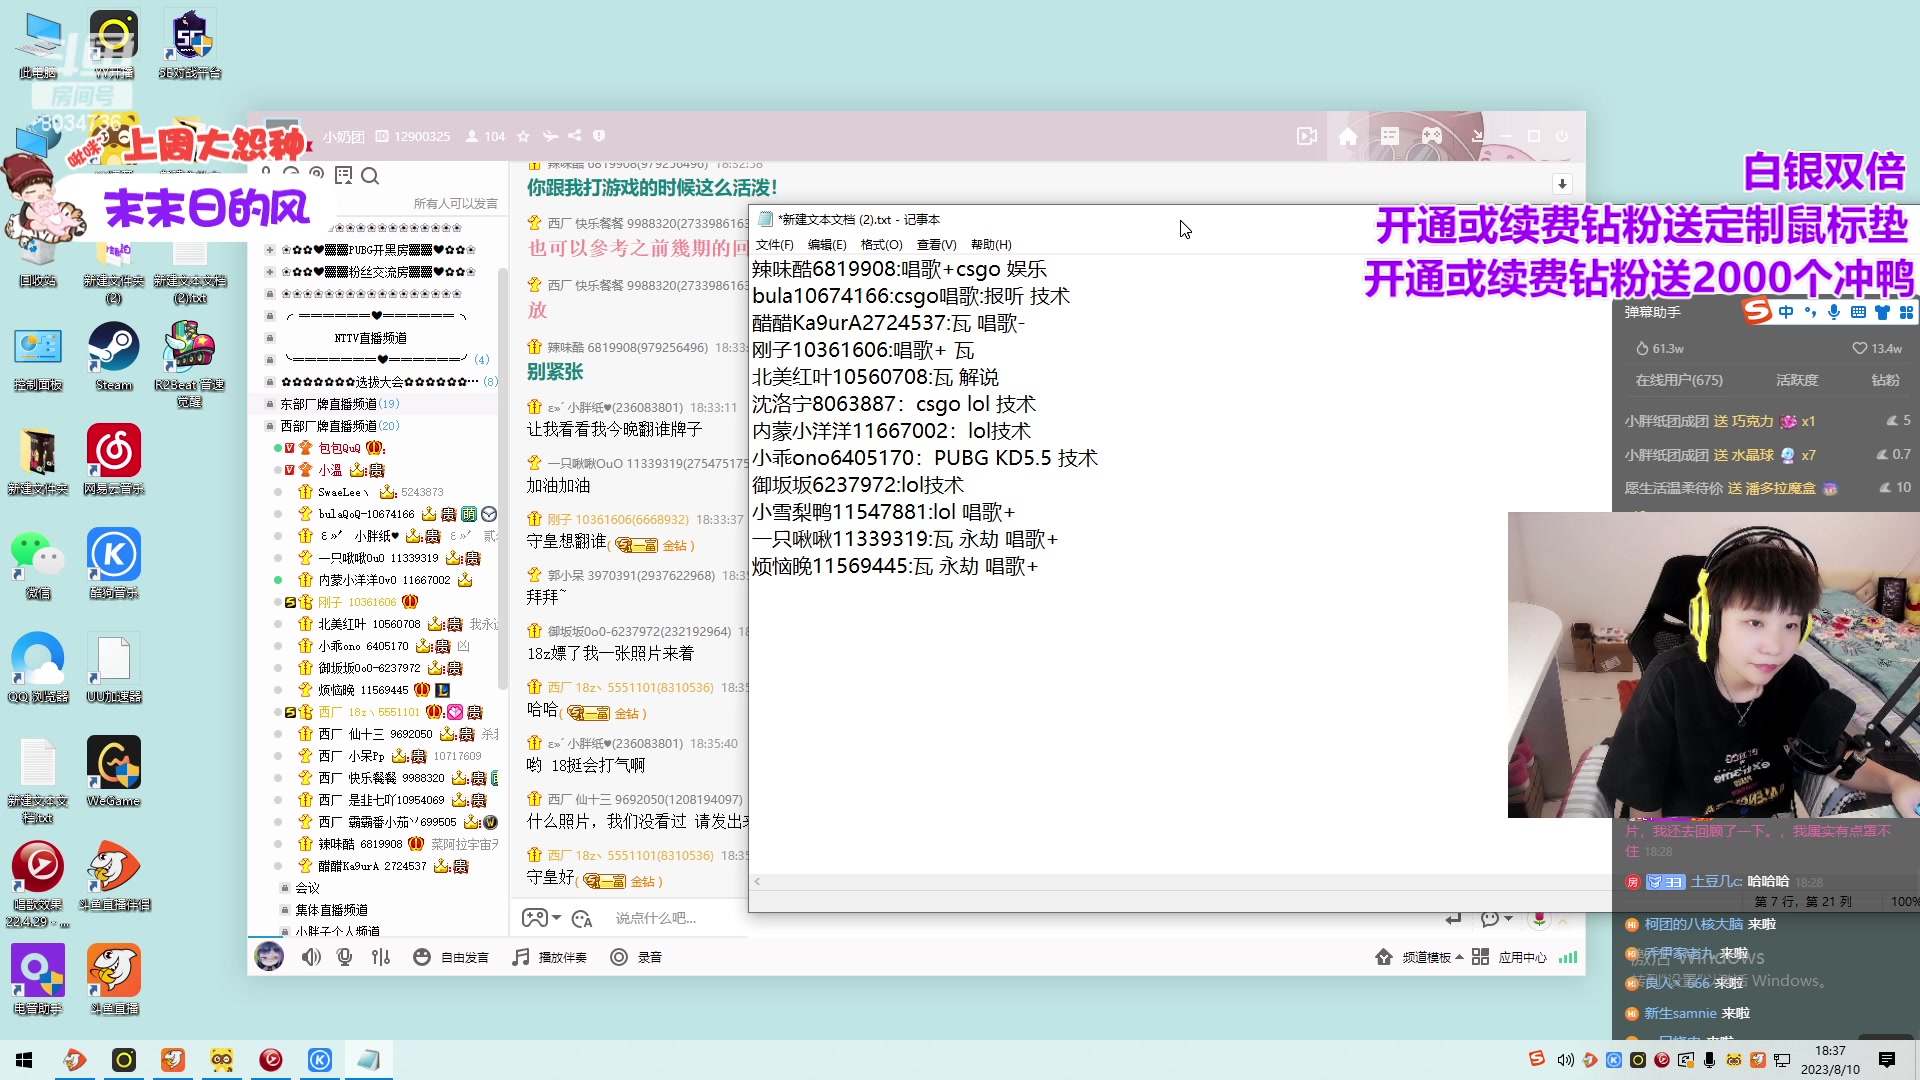The width and height of the screenshot is (1920, 1080).
Task: Select 集体直播频道 in channel tree
Action: (331, 910)
